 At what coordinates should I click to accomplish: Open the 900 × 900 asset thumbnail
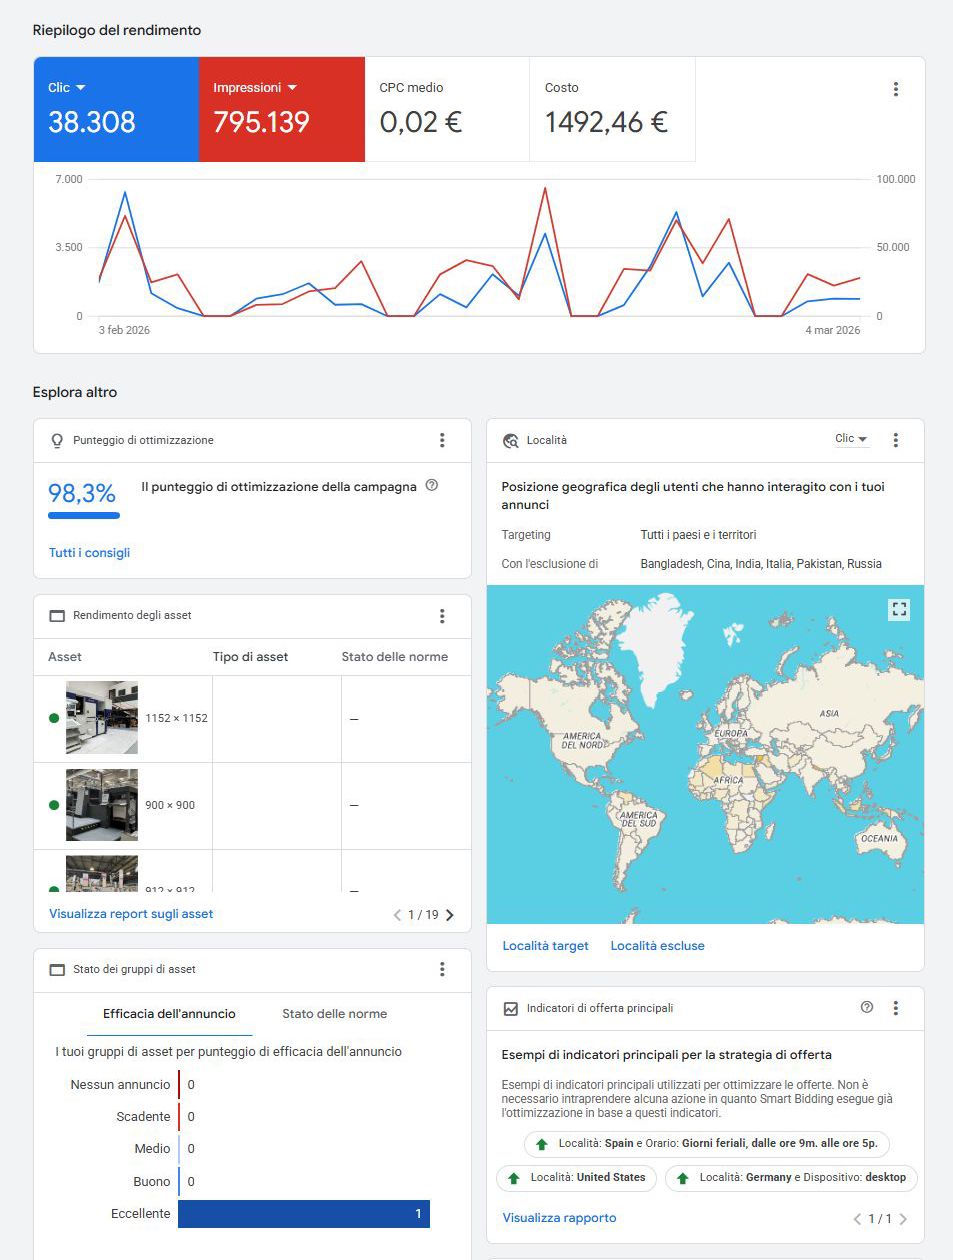click(x=102, y=805)
